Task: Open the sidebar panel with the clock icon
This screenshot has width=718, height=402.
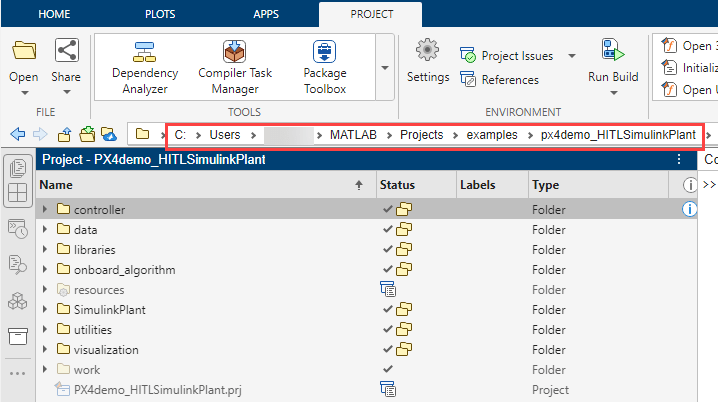Action: tap(17, 228)
